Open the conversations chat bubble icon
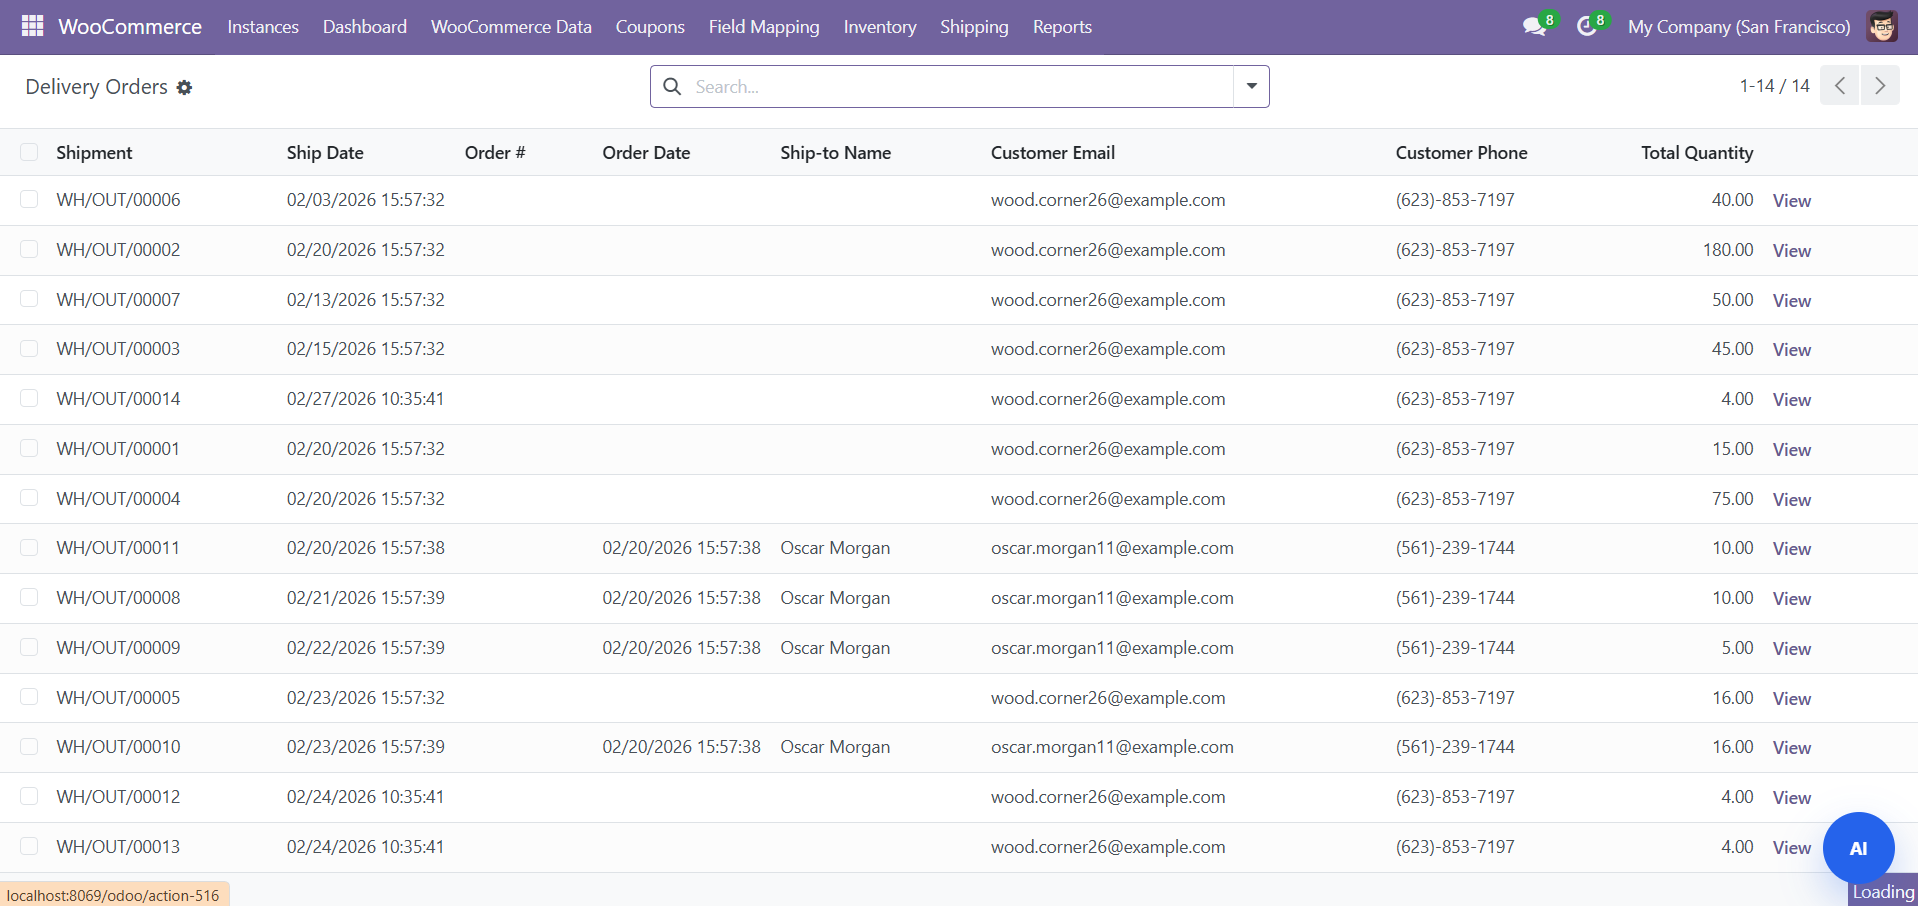This screenshot has width=1918, height=906. pos(1534,27)
